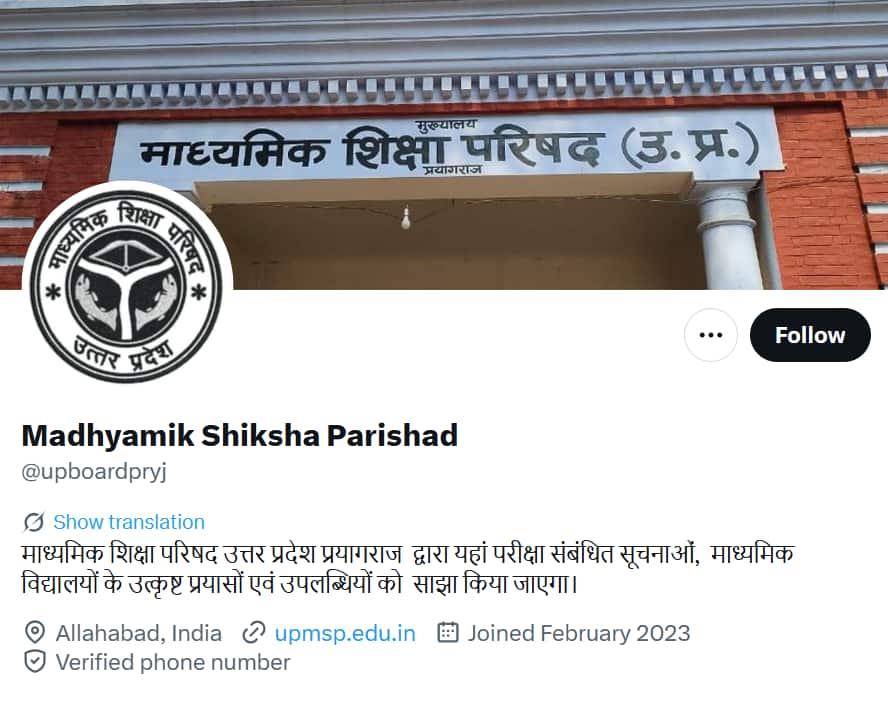Click the Follow button
The image size is (888, 701).
pos(810,335)
